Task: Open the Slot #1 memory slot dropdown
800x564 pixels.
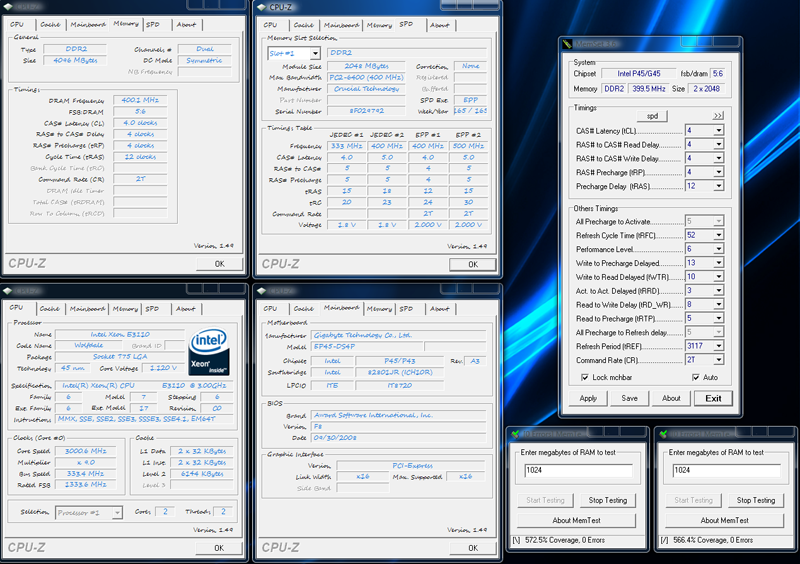Action: (x=315, y=53)
